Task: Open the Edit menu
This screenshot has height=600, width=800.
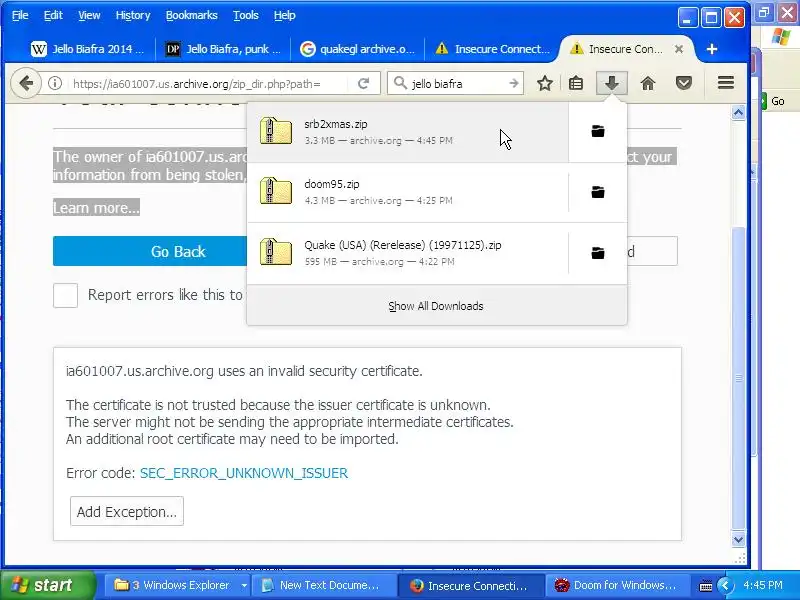Action: [x=53, y=15]
